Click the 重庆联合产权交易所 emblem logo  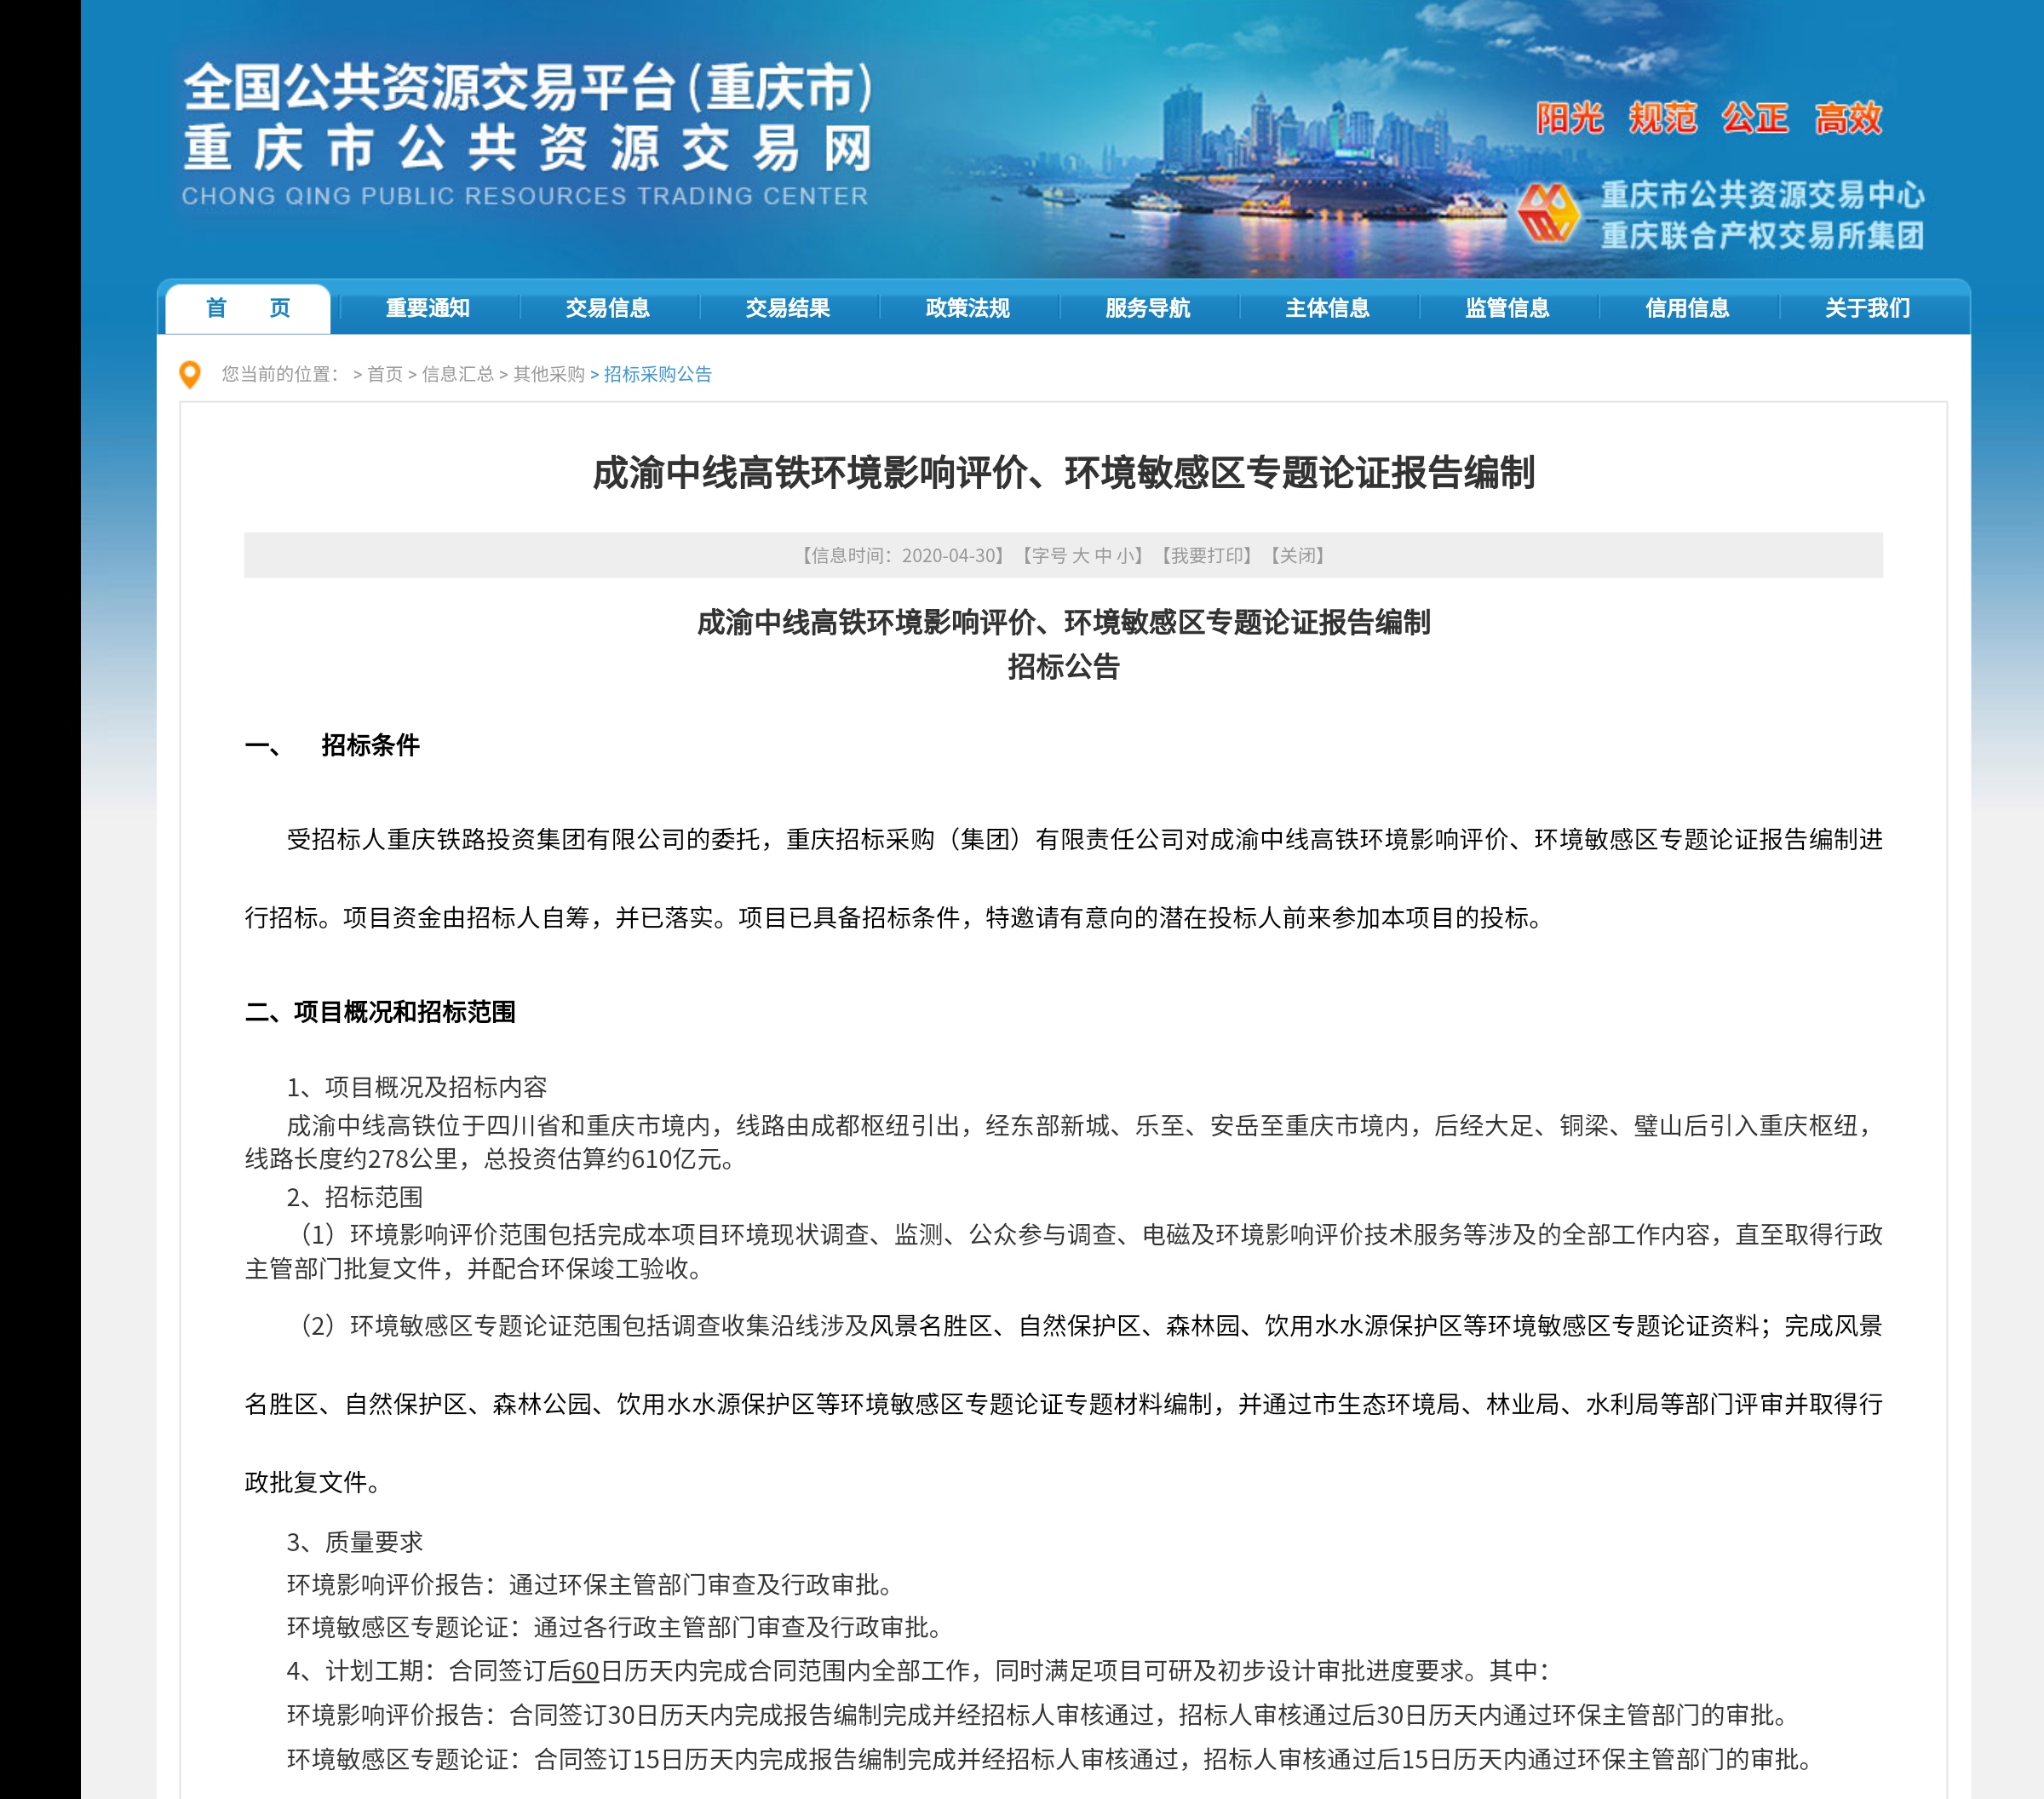click(1549, 213)
